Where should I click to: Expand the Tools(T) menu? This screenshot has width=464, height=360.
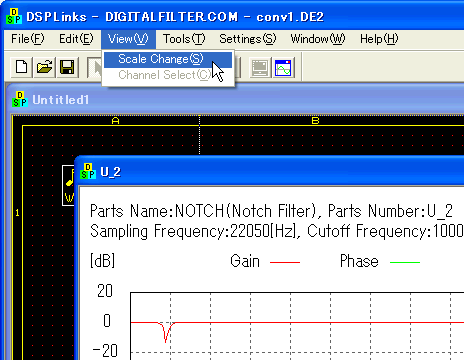184,39
